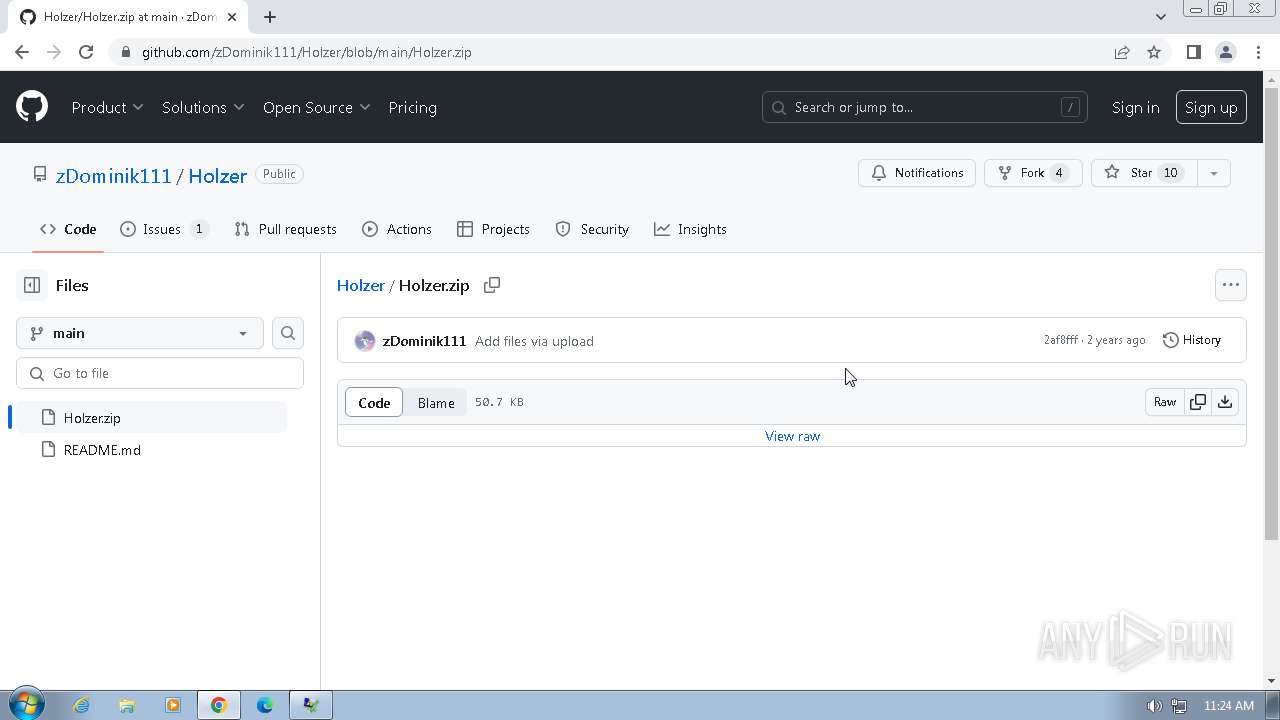Image resolution: width=1280 pixels, height=720 pixels.
Task: Click the View raw link
Action: tap(792, 436)
